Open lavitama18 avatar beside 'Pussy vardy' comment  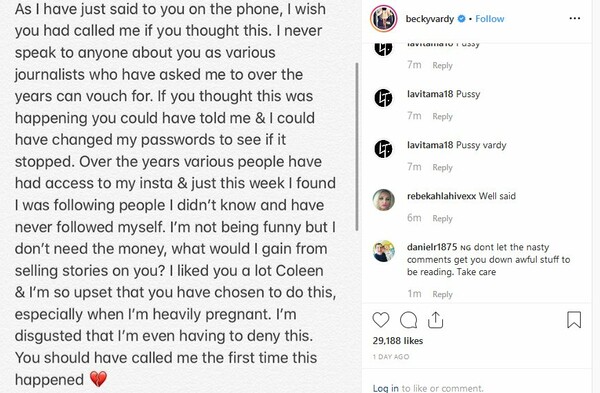click(x=383, y=149)
